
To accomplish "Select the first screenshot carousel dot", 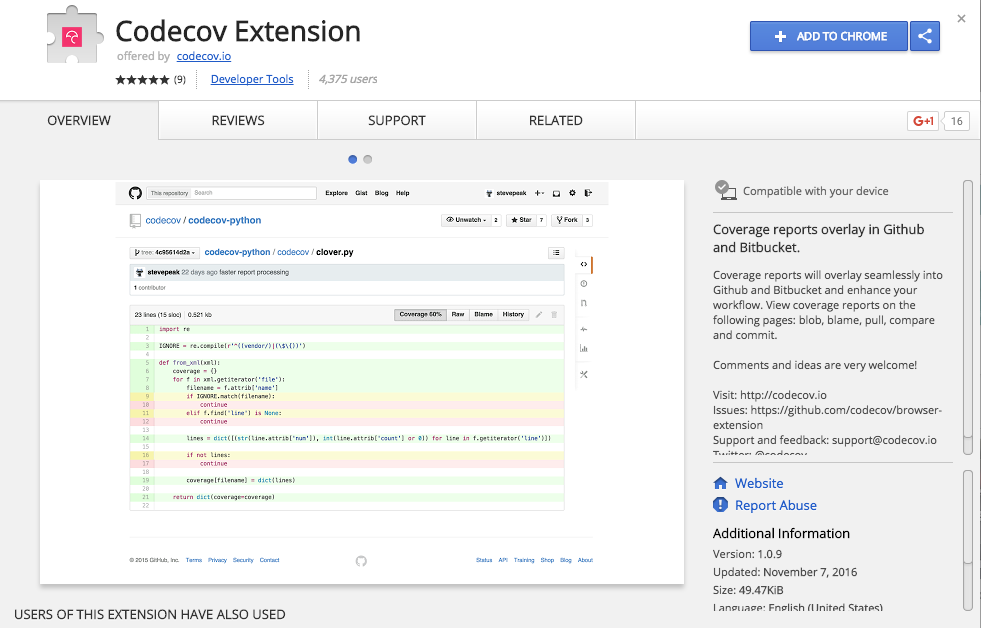I will [x=353, y=159].
